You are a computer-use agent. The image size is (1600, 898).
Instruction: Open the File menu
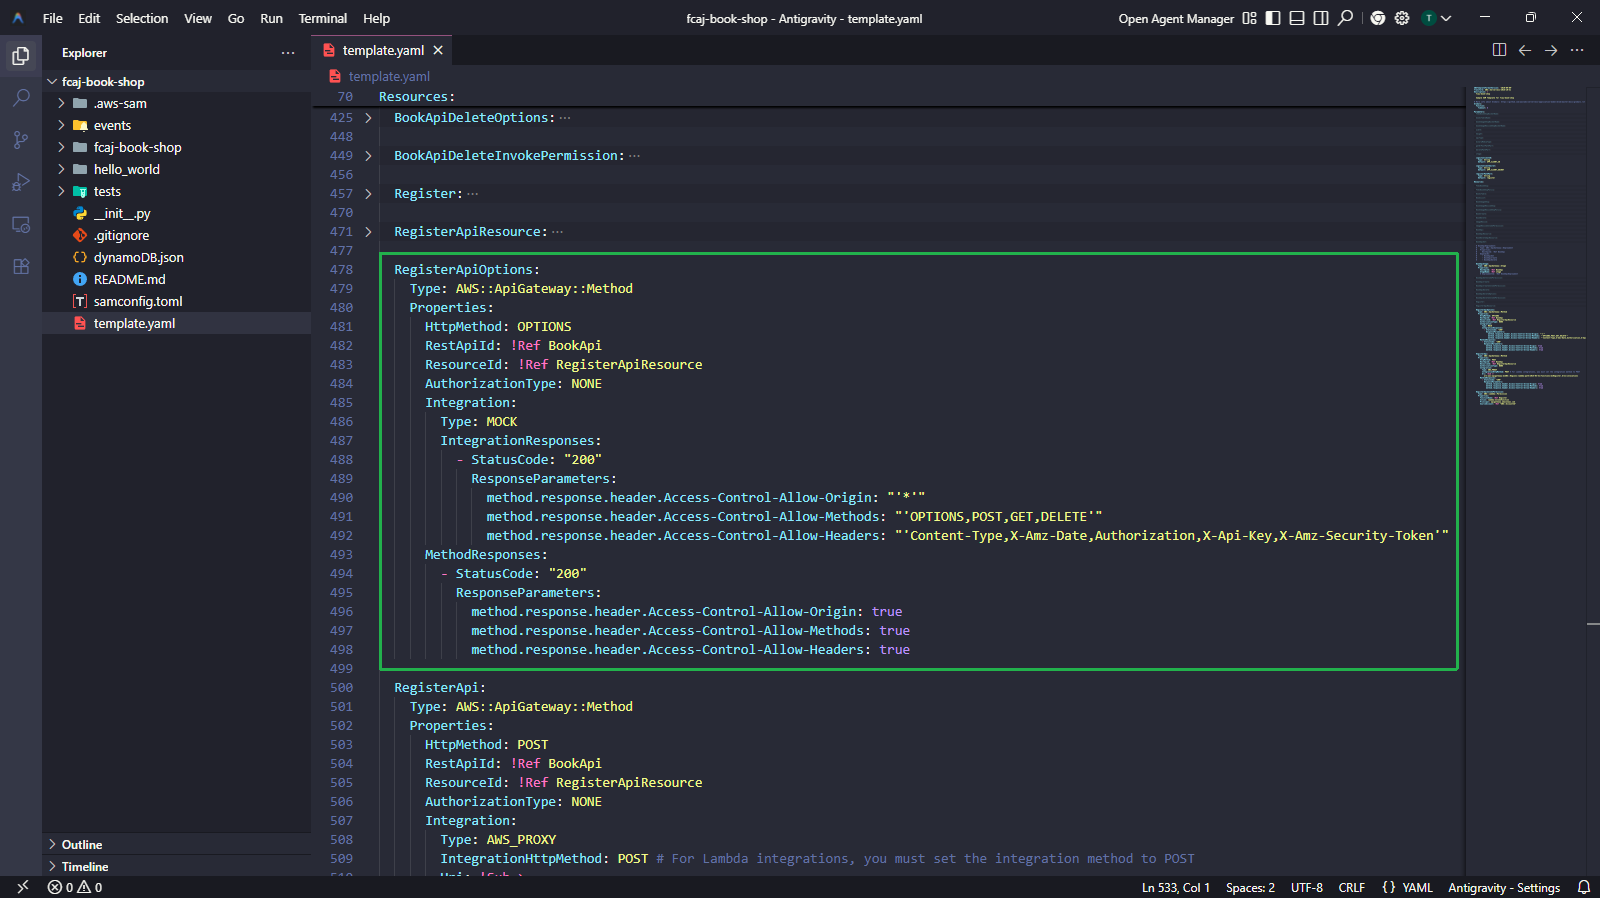[x=53, y=18]
